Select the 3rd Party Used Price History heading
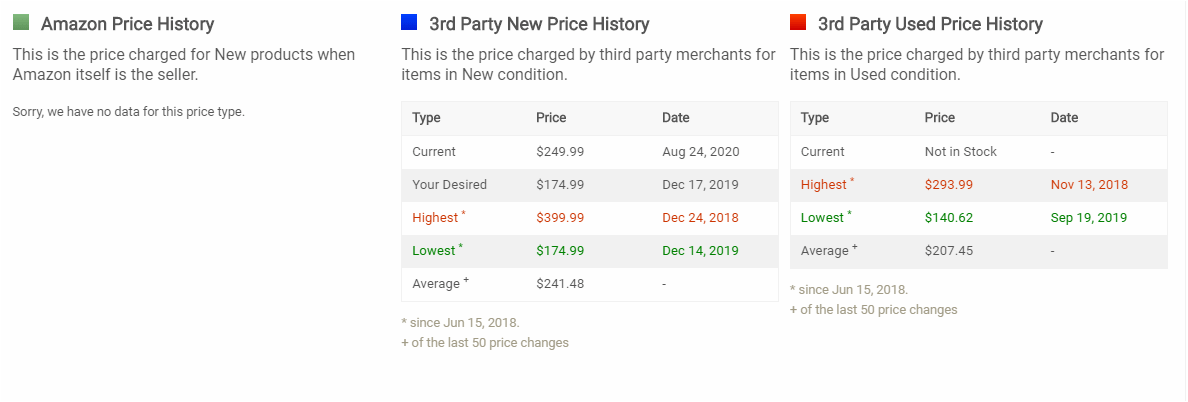This screenshot has height=402, width=1188. coord(930,24)
